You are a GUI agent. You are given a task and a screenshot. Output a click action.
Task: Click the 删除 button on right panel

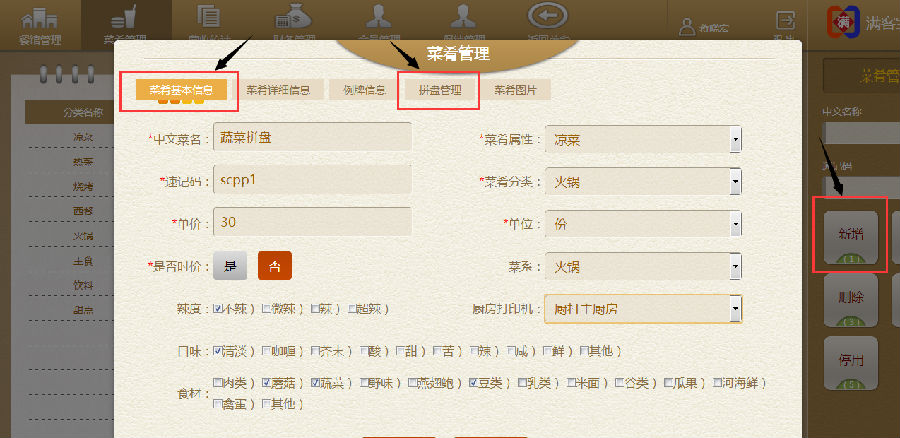click(851, 299)
